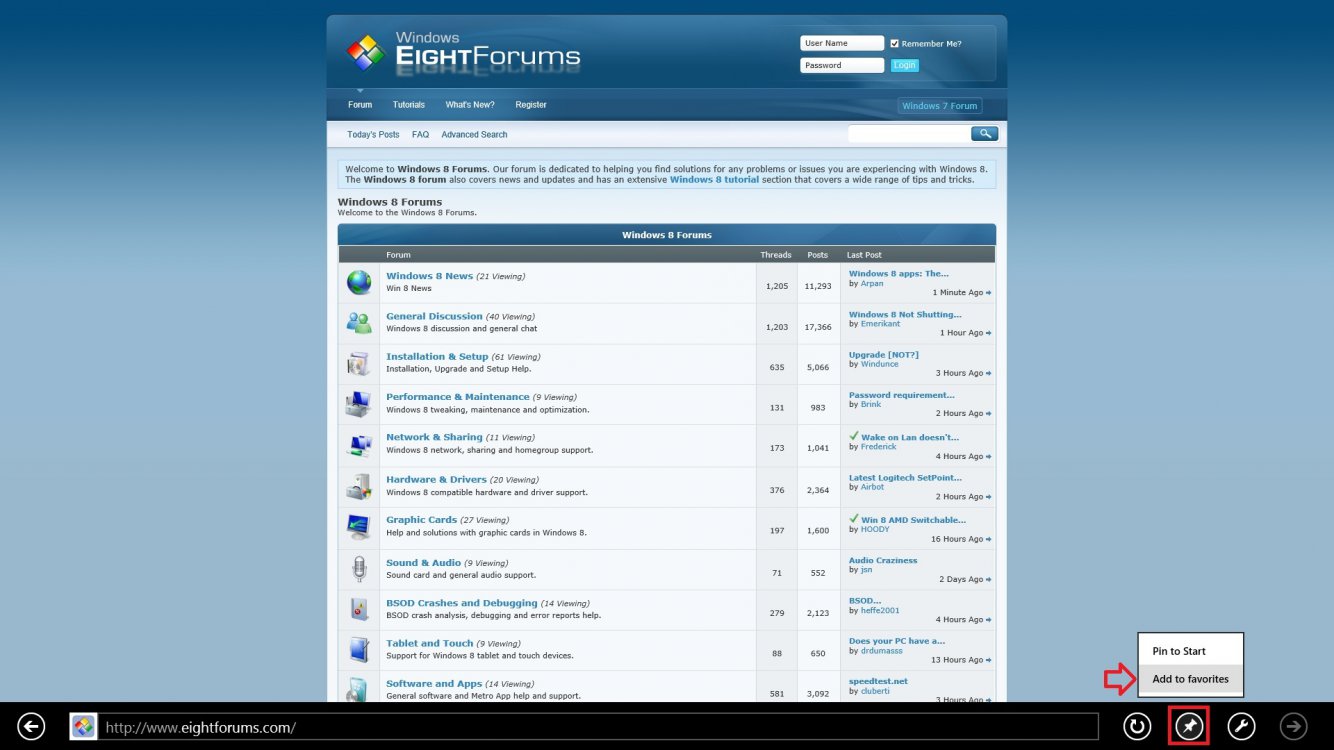Click the Windows 7 Forum button
The height and width of the screenshot is (750, 1334).
pos(939,106)
